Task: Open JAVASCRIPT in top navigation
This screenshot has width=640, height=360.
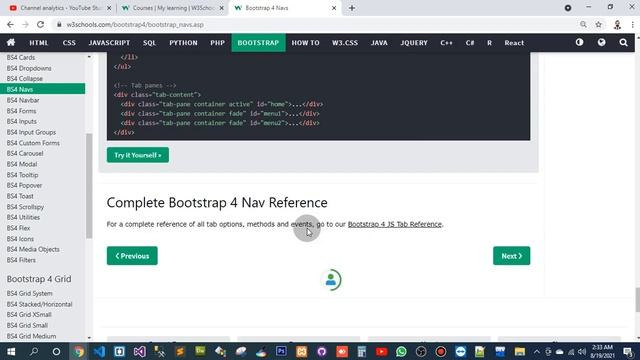Action: coord(109,42)
